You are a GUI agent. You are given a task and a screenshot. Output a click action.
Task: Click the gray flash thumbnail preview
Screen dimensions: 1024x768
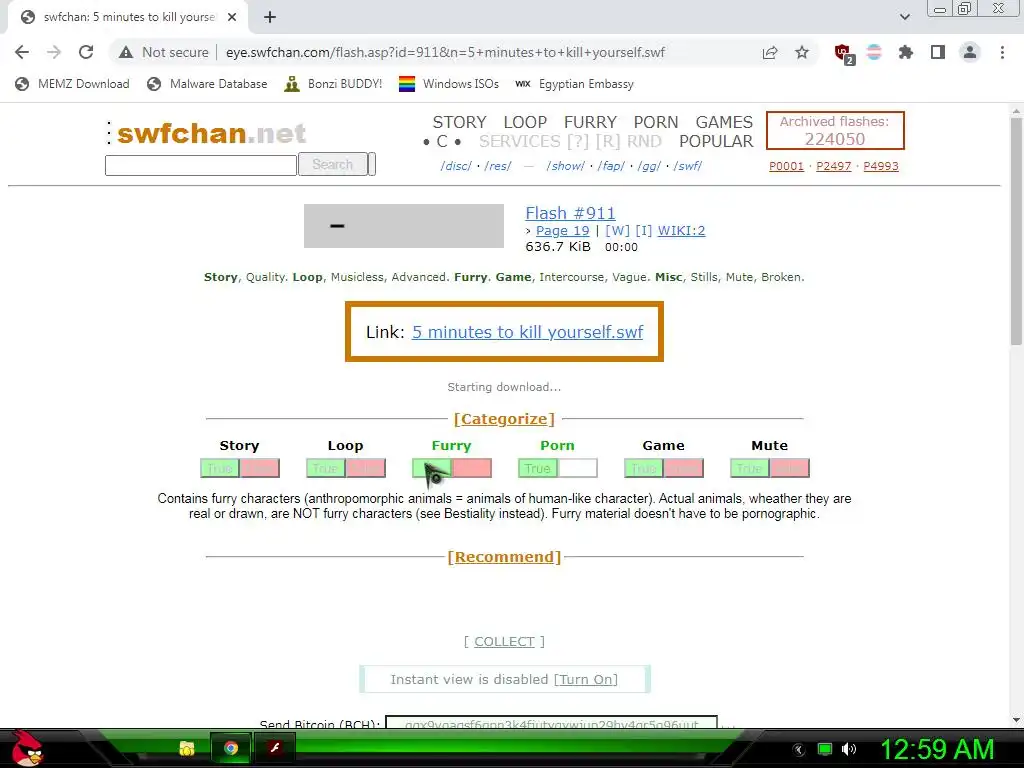404,226
